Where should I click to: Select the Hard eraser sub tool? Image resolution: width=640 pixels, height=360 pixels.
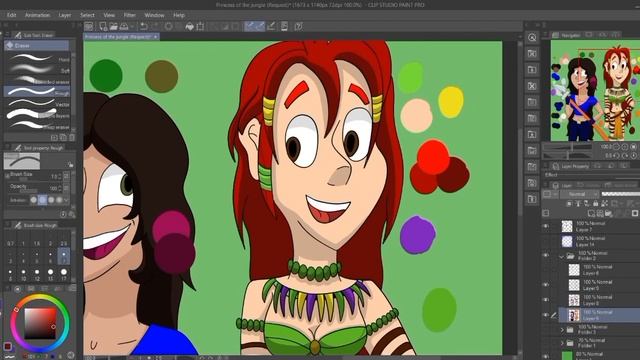pos(38,58)
